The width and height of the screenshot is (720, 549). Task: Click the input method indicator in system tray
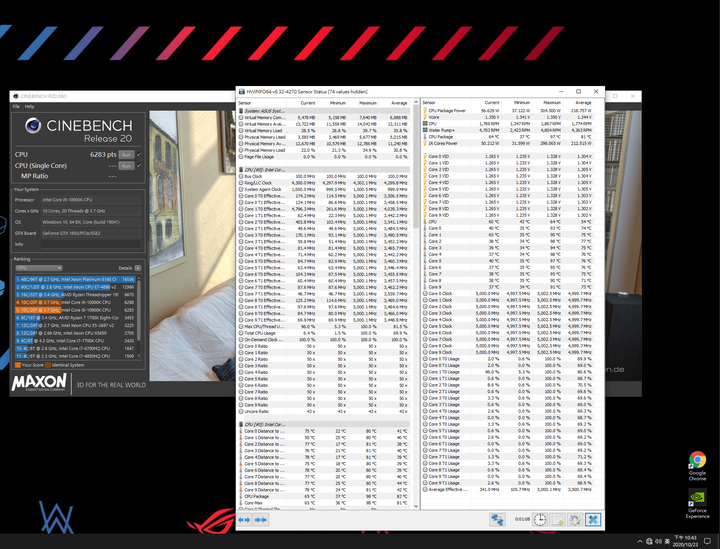click(667, 542)
